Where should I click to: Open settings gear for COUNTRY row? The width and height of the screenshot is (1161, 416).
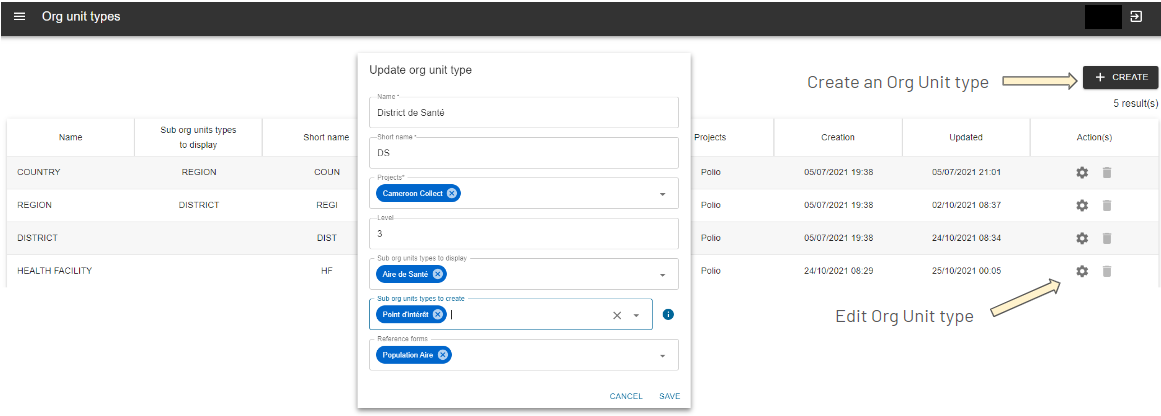(1082, 172)
